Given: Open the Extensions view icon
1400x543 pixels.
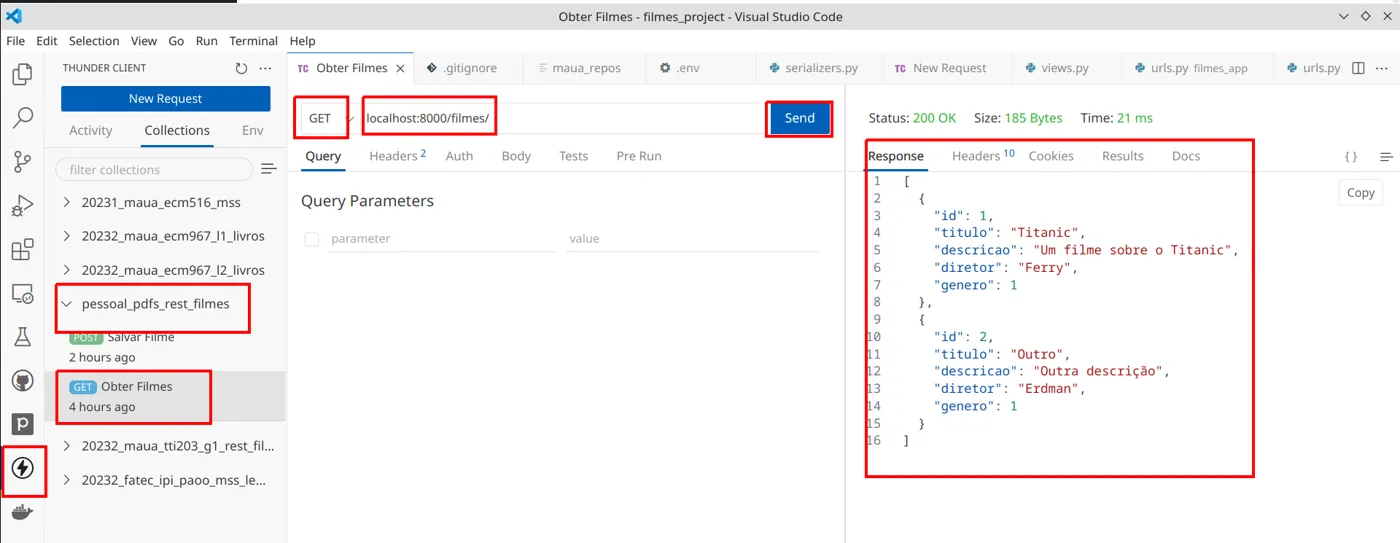Looking at the screenshot, I should [22, 249].
